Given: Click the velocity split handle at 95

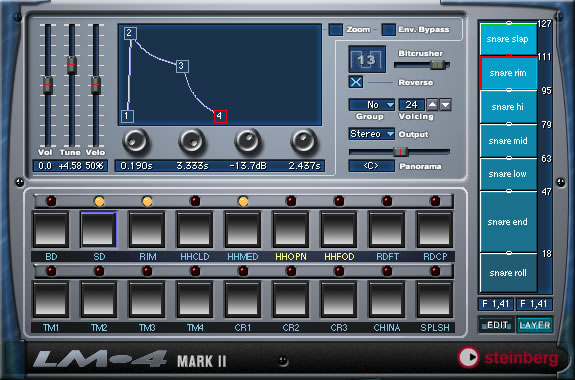Looking at the screenshot, I should 509,90.
